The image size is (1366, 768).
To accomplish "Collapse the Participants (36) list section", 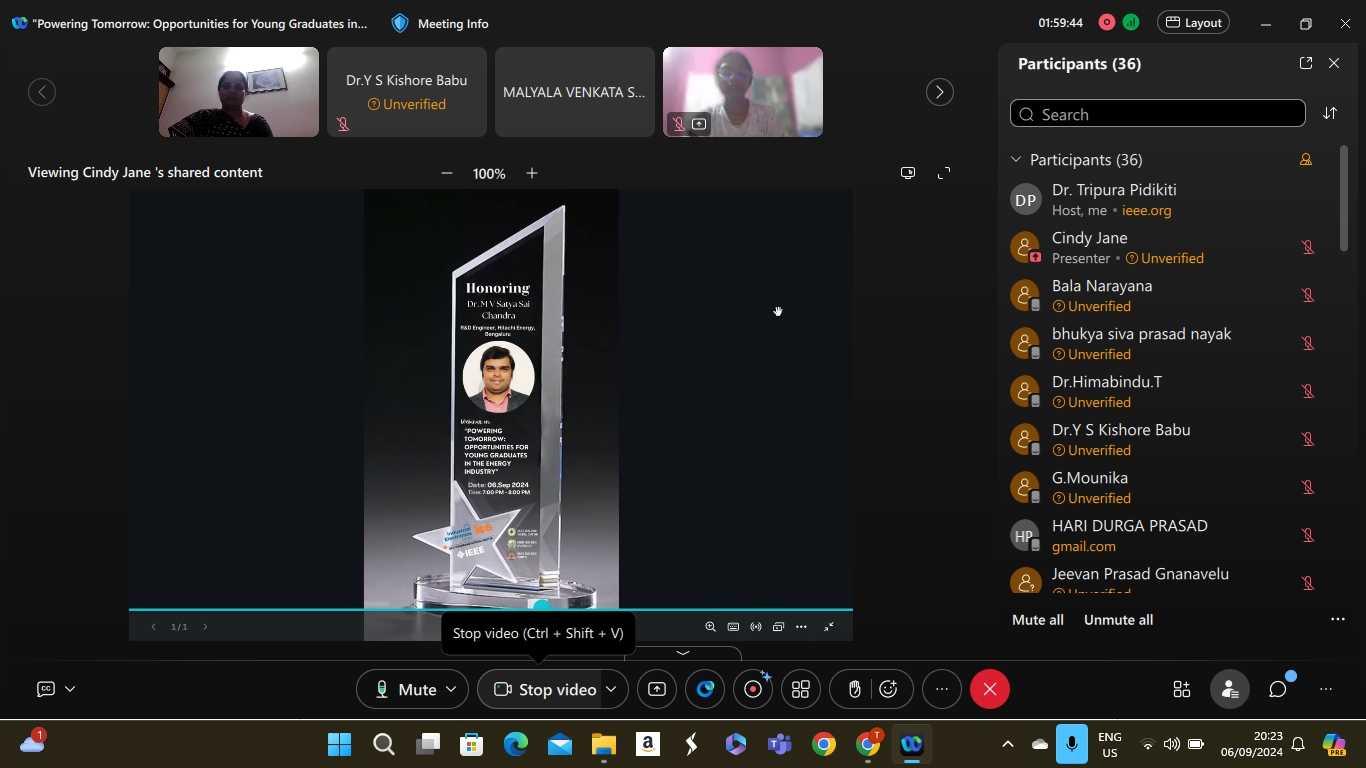I will pos(1016,160).
